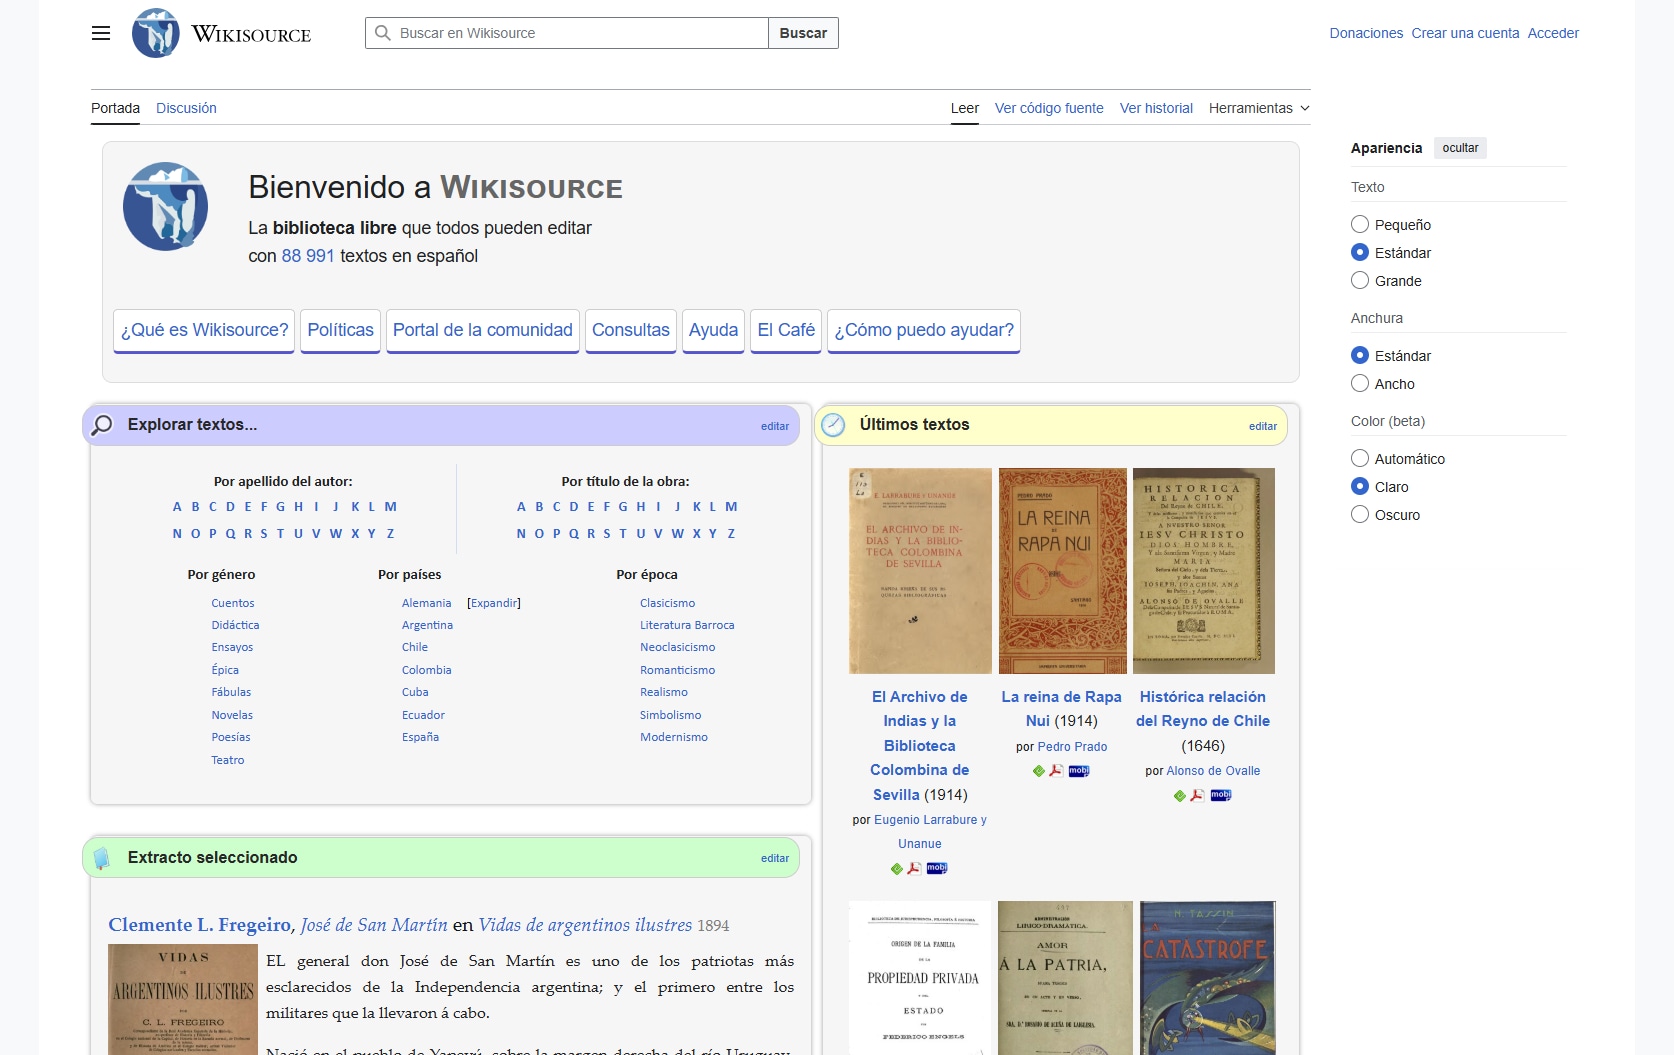
Task: Click the book icon beside Extracto seleccionado
Action: [x=101, y=858]
